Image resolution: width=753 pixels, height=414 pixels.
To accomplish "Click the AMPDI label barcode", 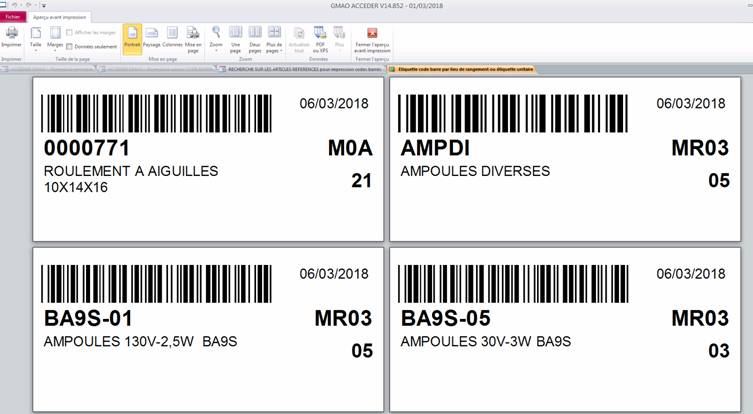I will pyautogui.click(x=513, y=113).
